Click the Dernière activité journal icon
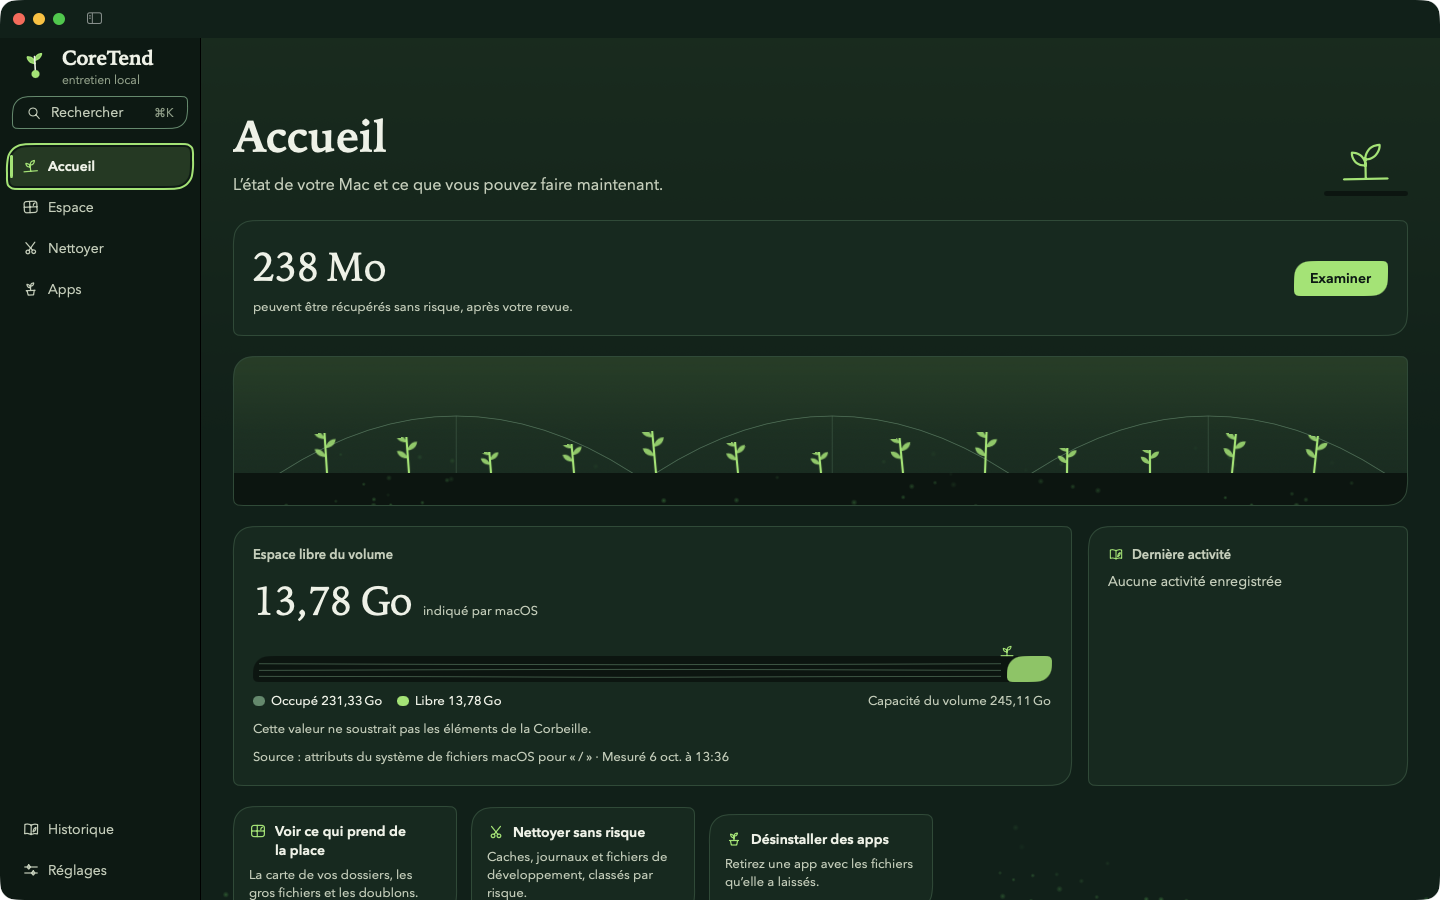Screen dimensions: 1440x900 coord(1116,554)
